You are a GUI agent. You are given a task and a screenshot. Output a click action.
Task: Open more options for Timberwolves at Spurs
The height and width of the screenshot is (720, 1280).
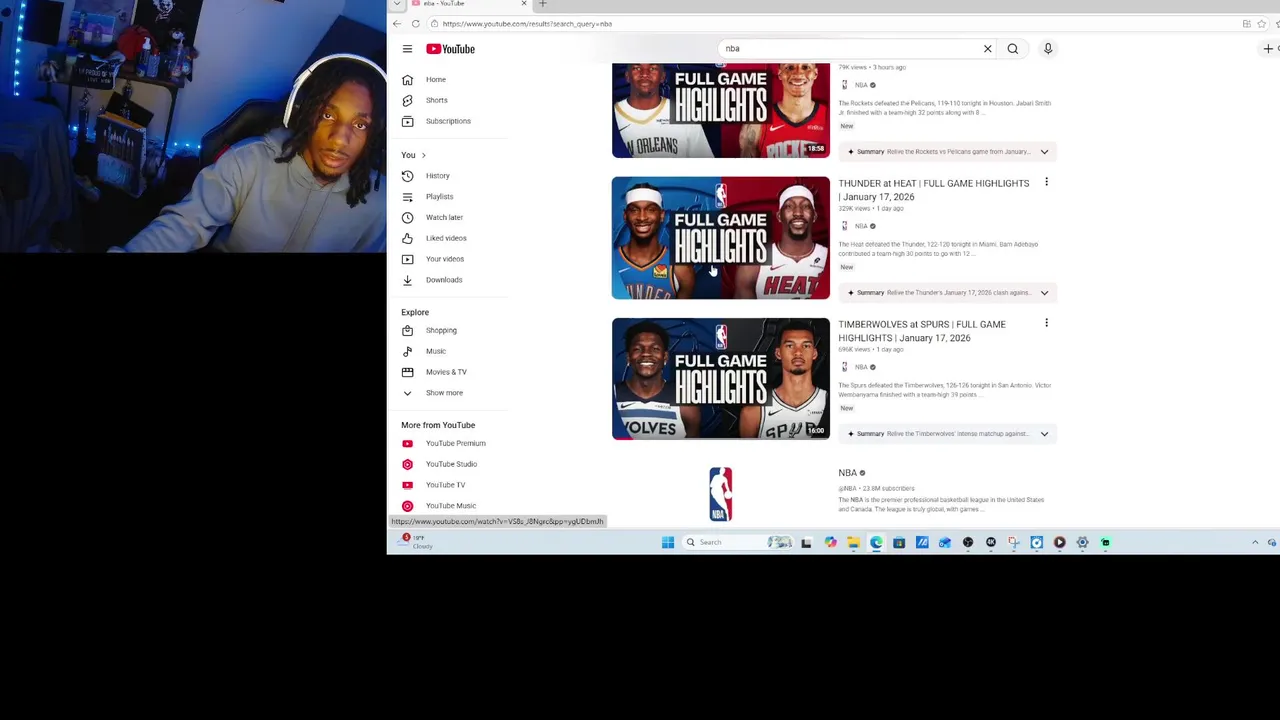tap(1046, 323)
